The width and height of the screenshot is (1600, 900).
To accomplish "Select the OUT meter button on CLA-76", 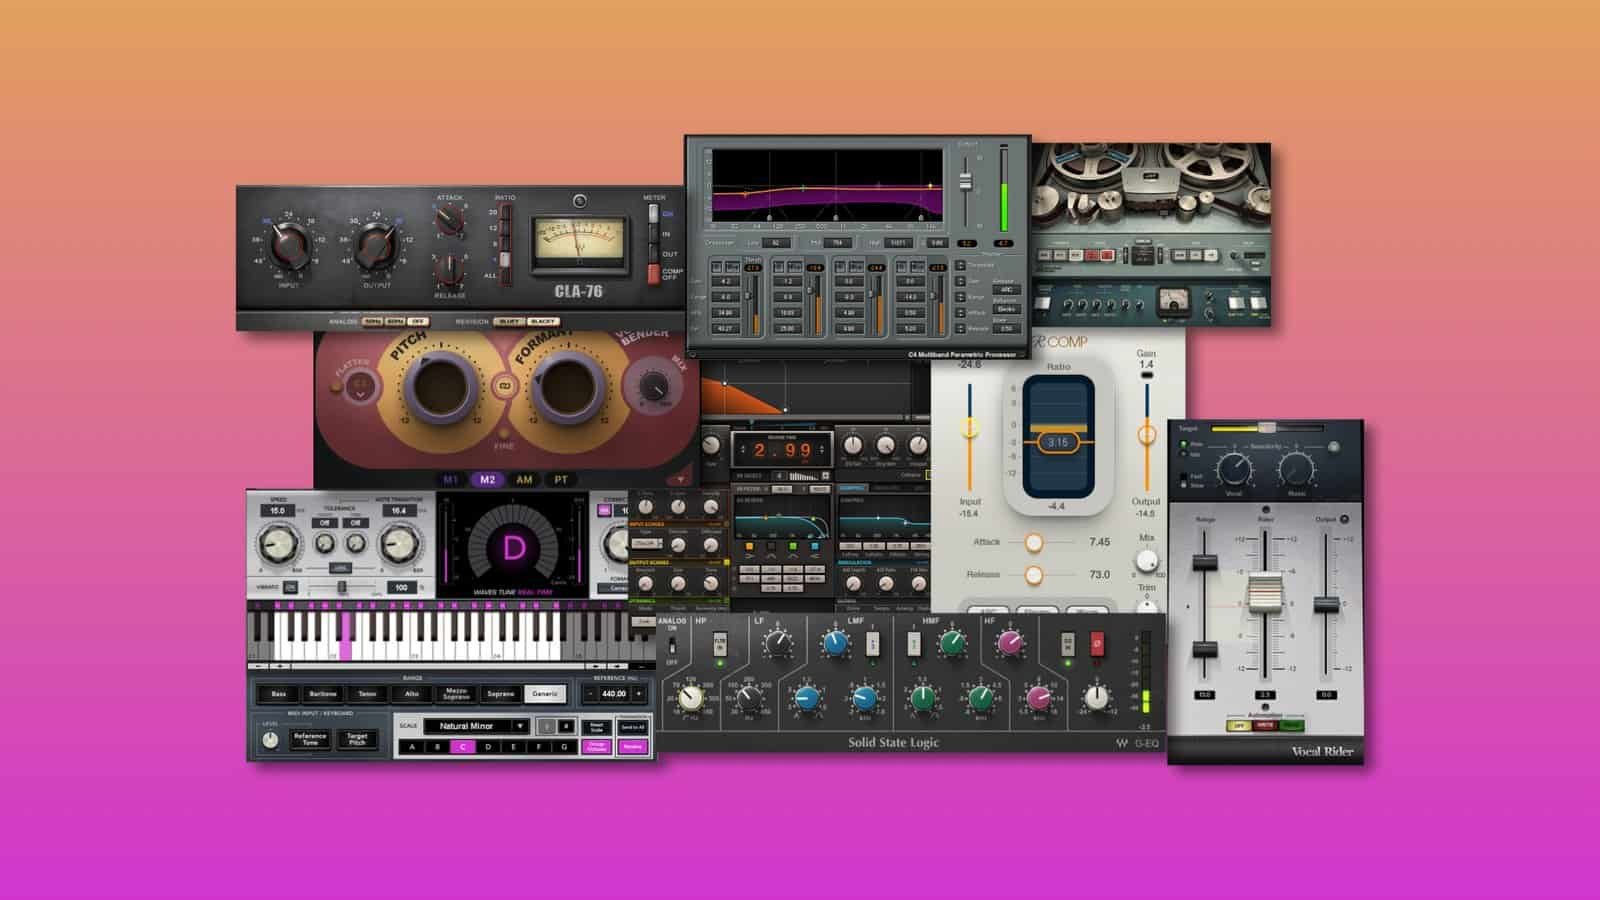I will [x=654, y=253].
